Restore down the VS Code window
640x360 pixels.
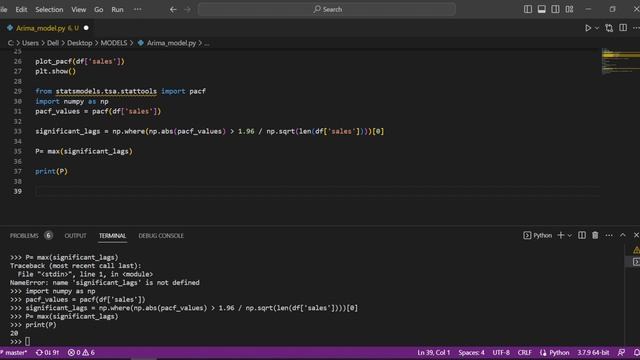point(612,9)
